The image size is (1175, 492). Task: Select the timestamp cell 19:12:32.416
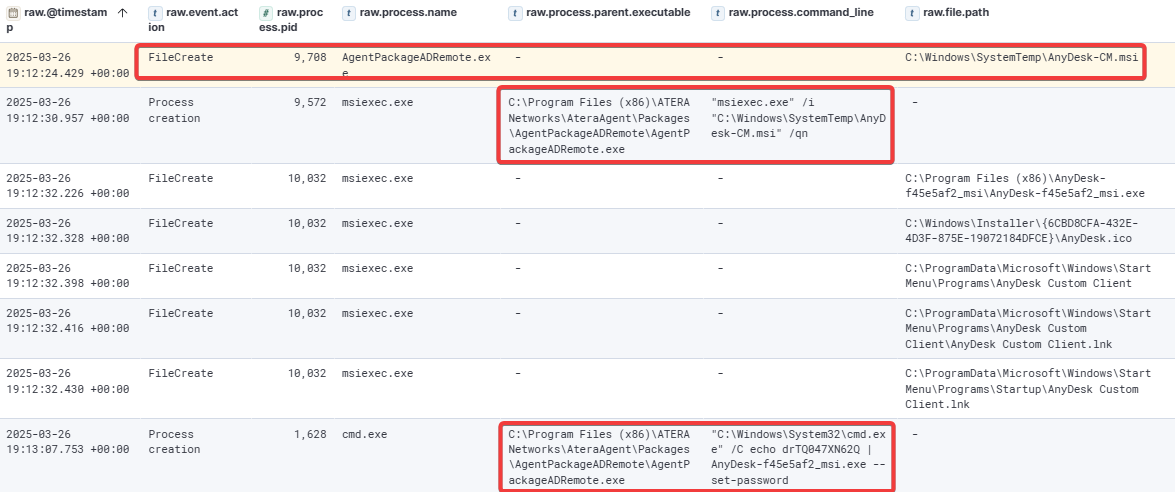point(67,321)
